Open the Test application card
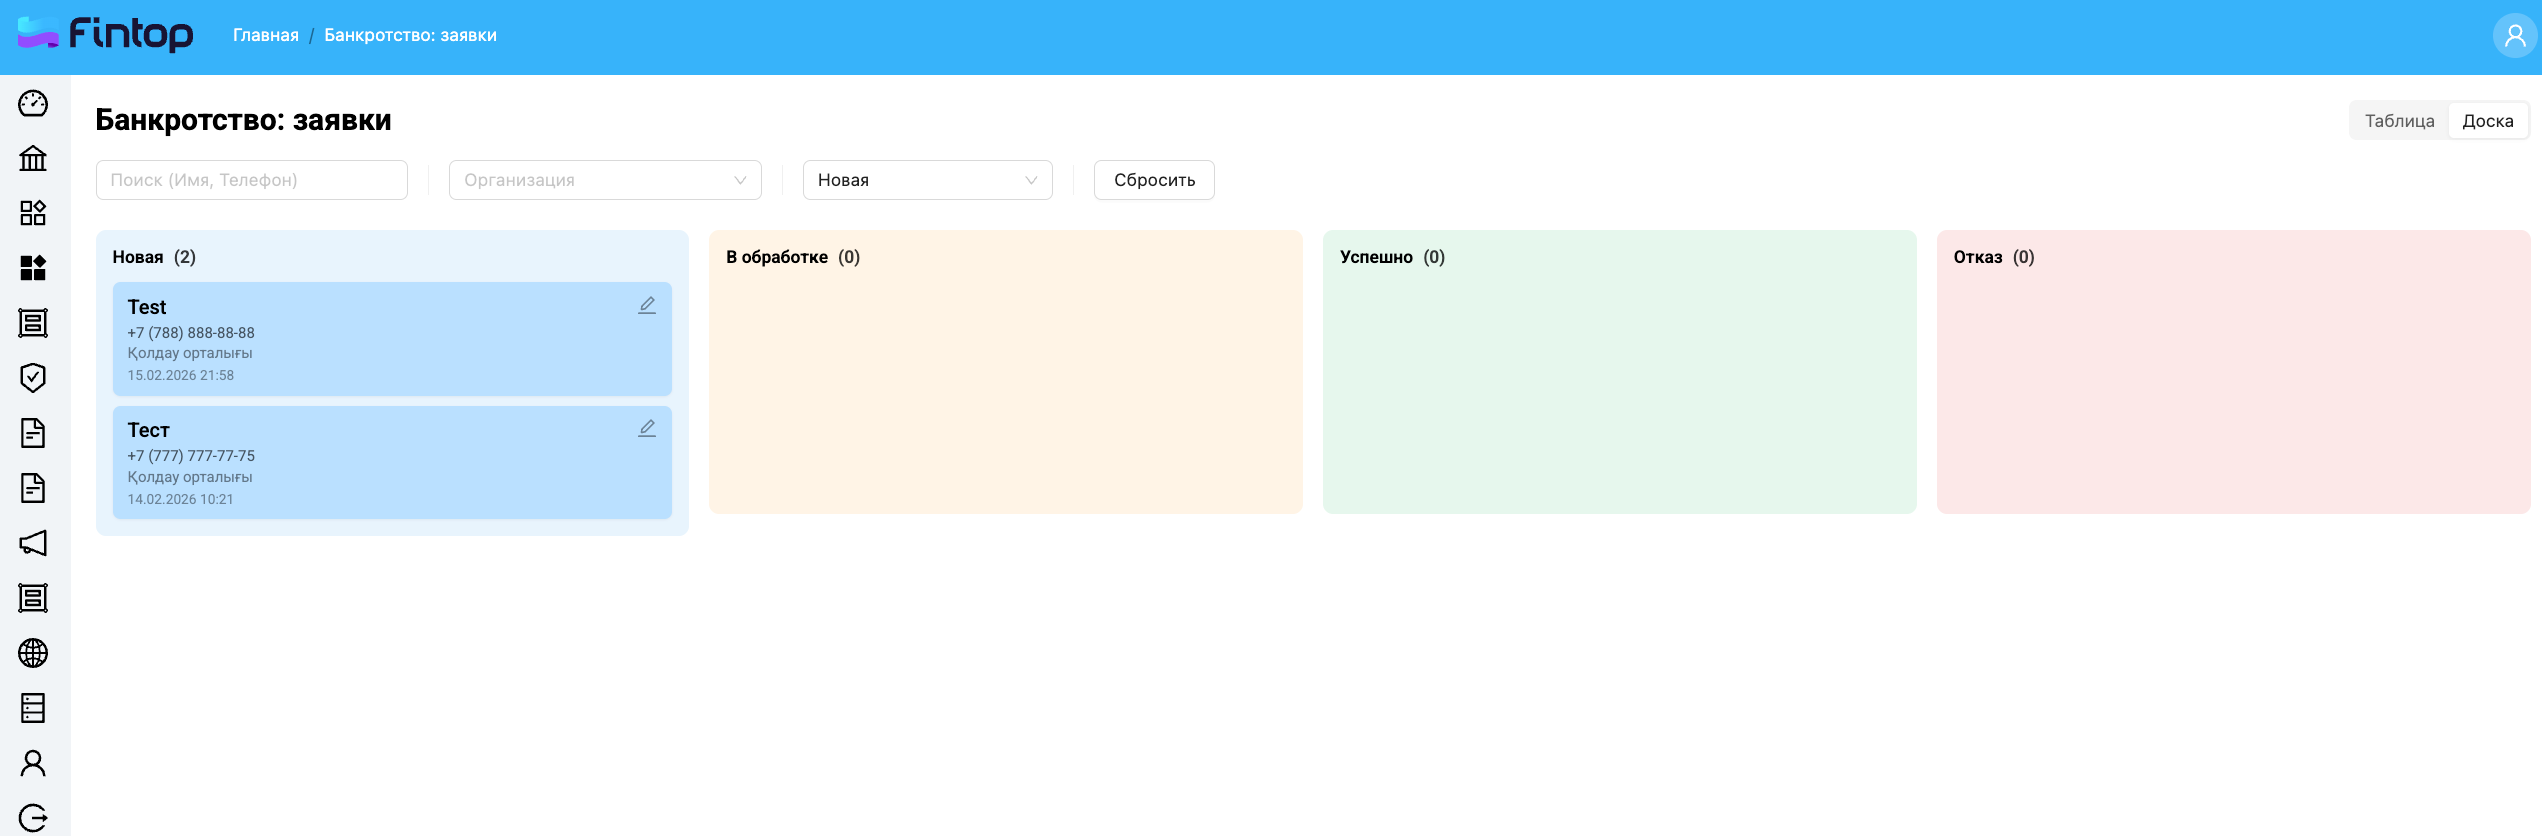2542x836 pixels. (x=392, y=339)
